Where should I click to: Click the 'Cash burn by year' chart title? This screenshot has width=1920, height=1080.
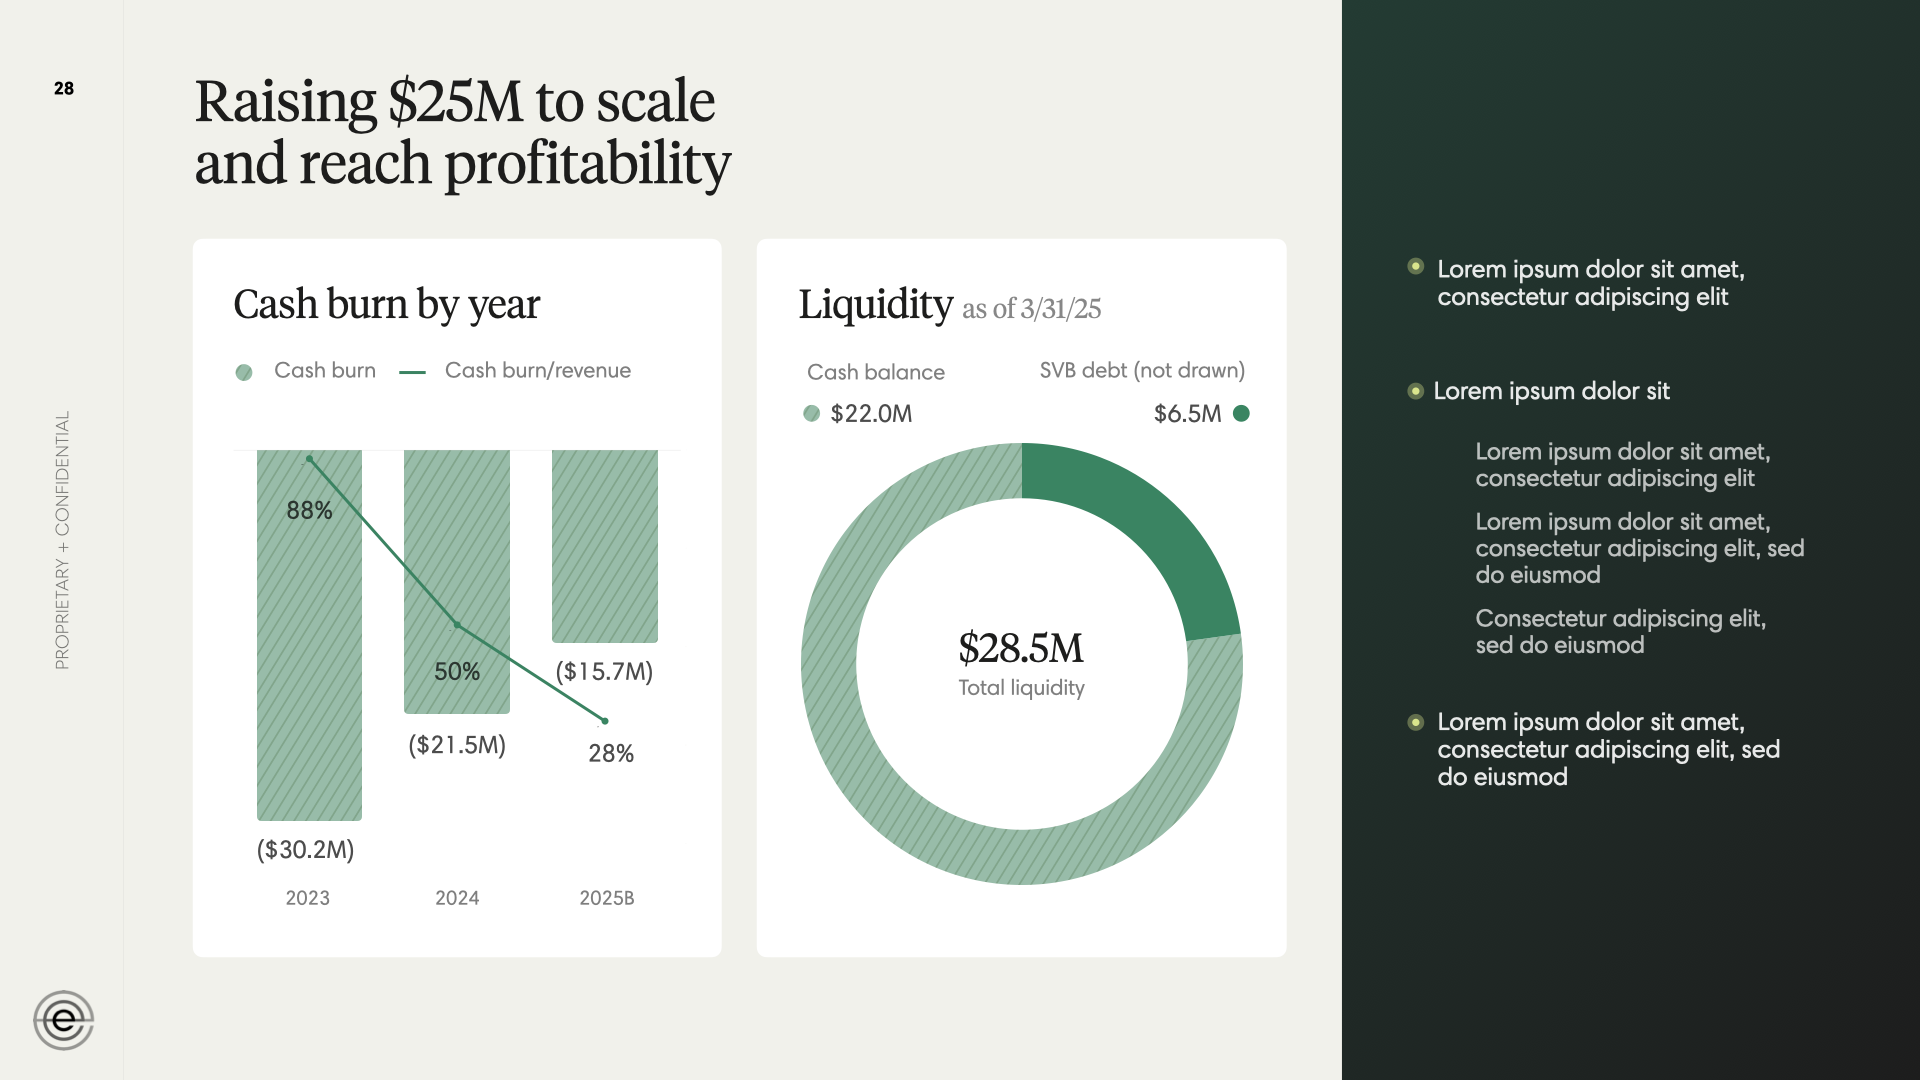(386, 304)
